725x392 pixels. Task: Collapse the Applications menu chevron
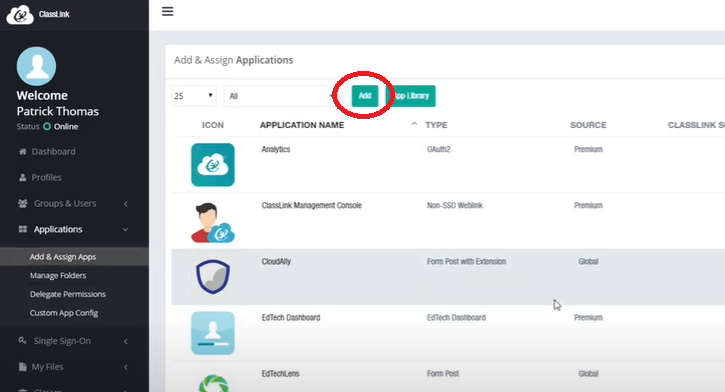tap(125, 230)
